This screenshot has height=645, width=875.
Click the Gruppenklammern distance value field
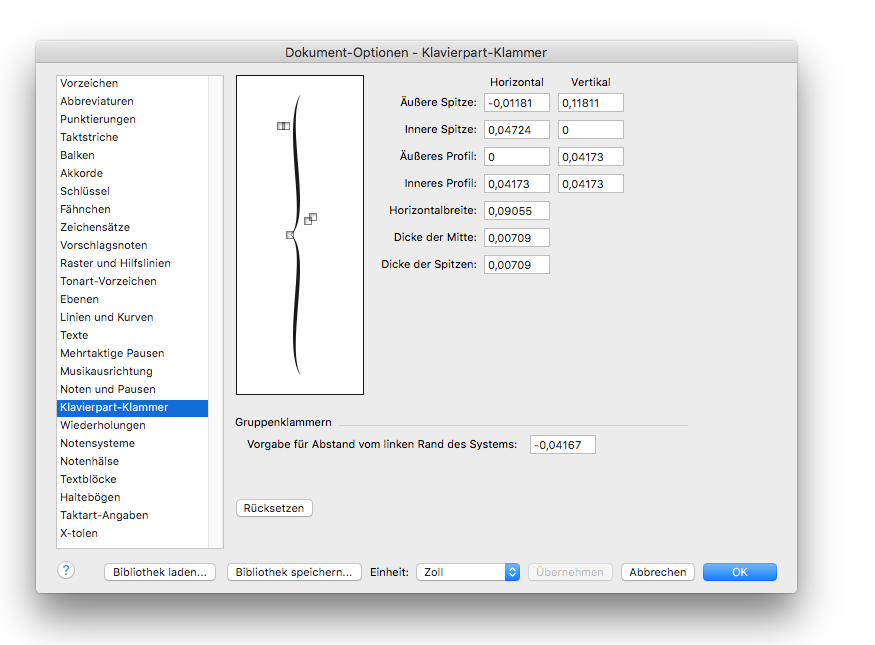(563, 445)
